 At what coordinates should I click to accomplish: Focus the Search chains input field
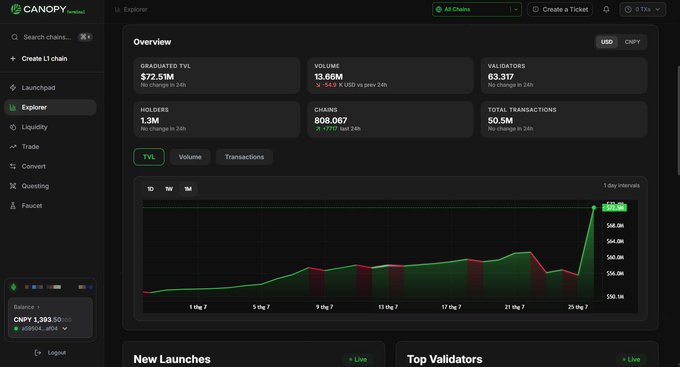(51, 37)
